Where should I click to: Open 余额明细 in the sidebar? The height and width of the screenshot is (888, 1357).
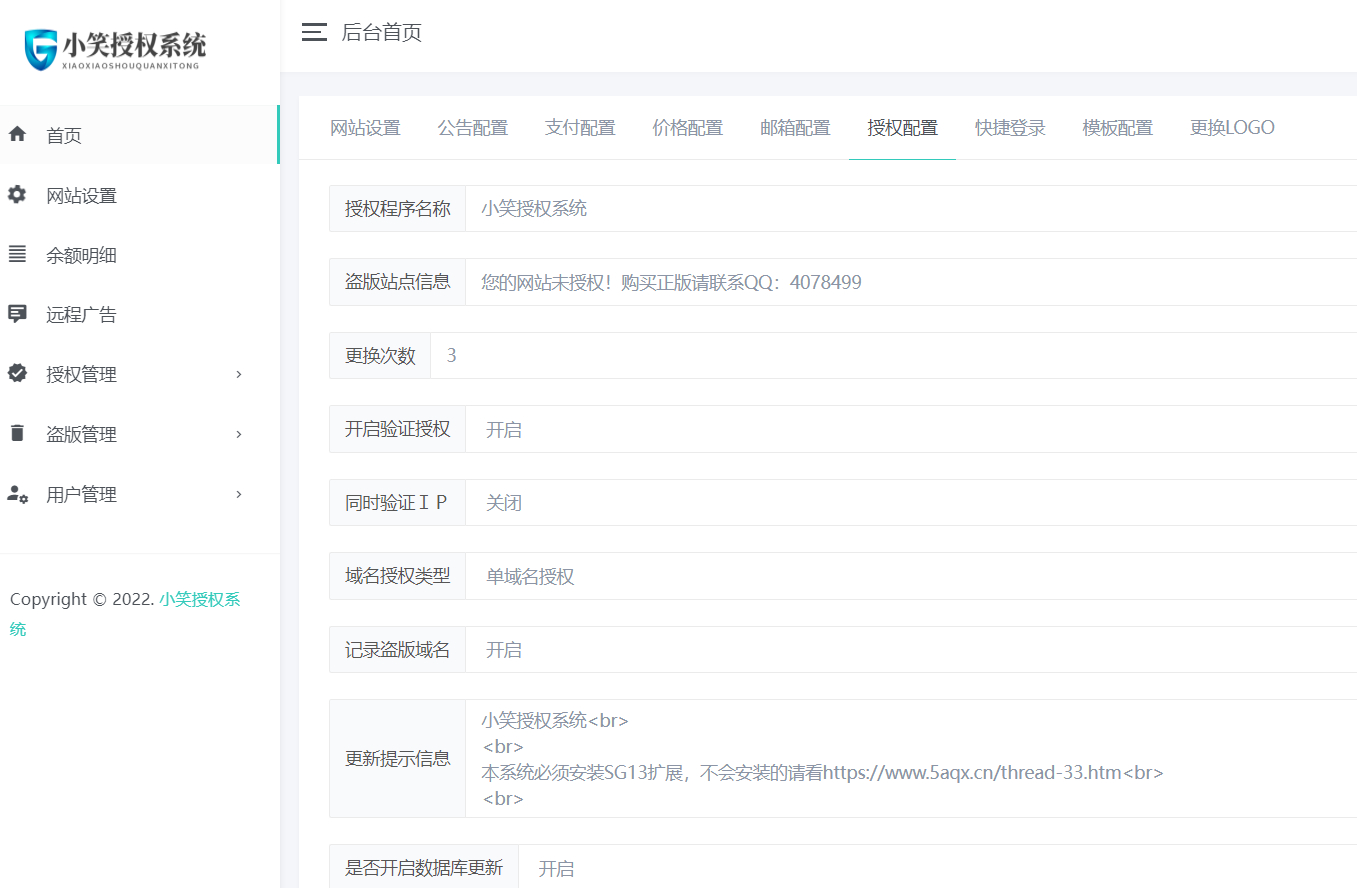point(139,255)
